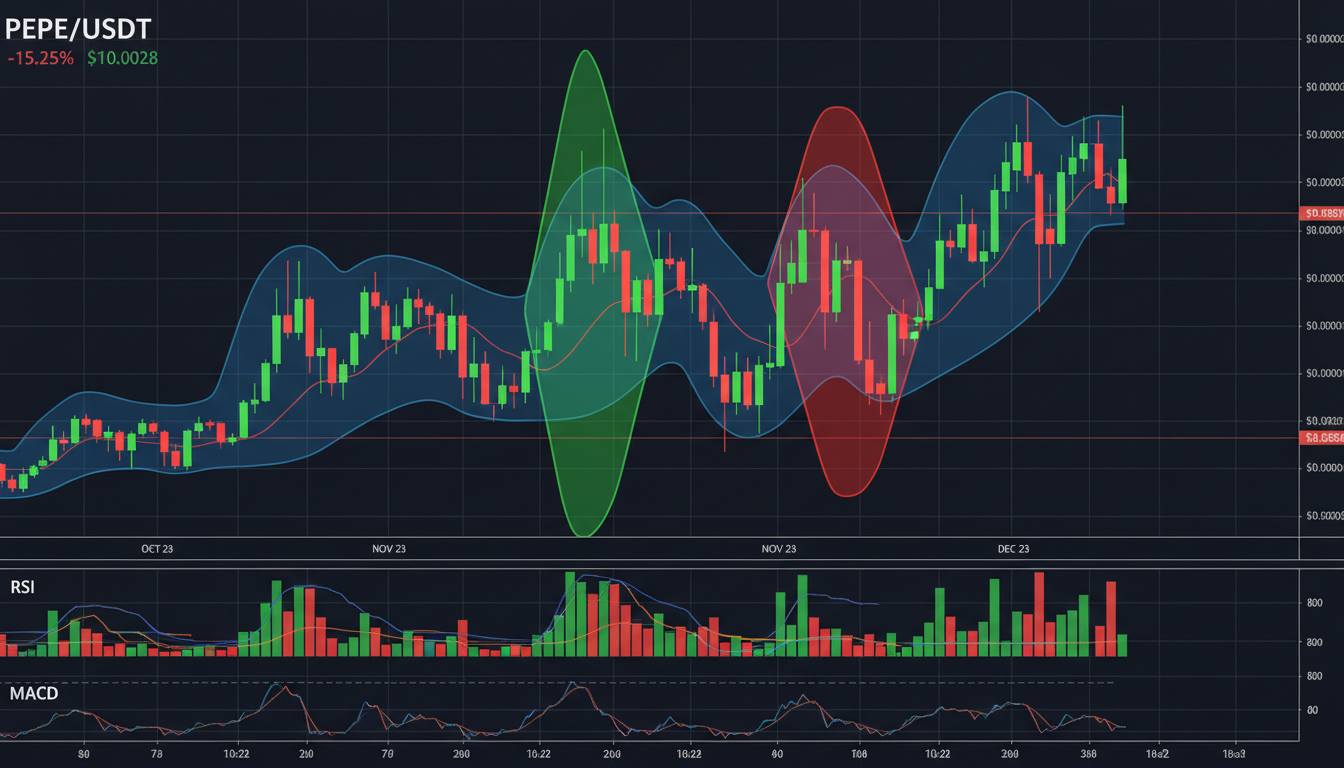Click the MACD indicator label
The image size is (1344, 768).
[x=34, y=693]
